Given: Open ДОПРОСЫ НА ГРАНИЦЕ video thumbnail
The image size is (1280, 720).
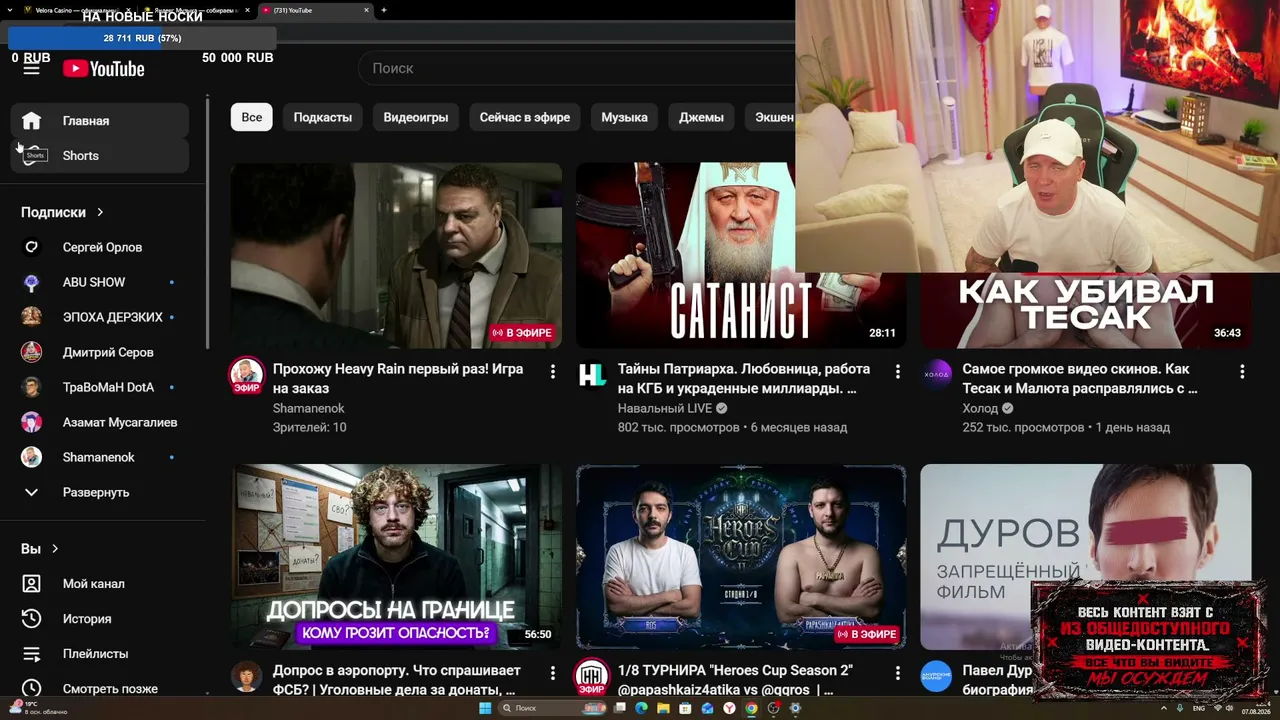Looking at the screenshot, I should pos(396,557).
